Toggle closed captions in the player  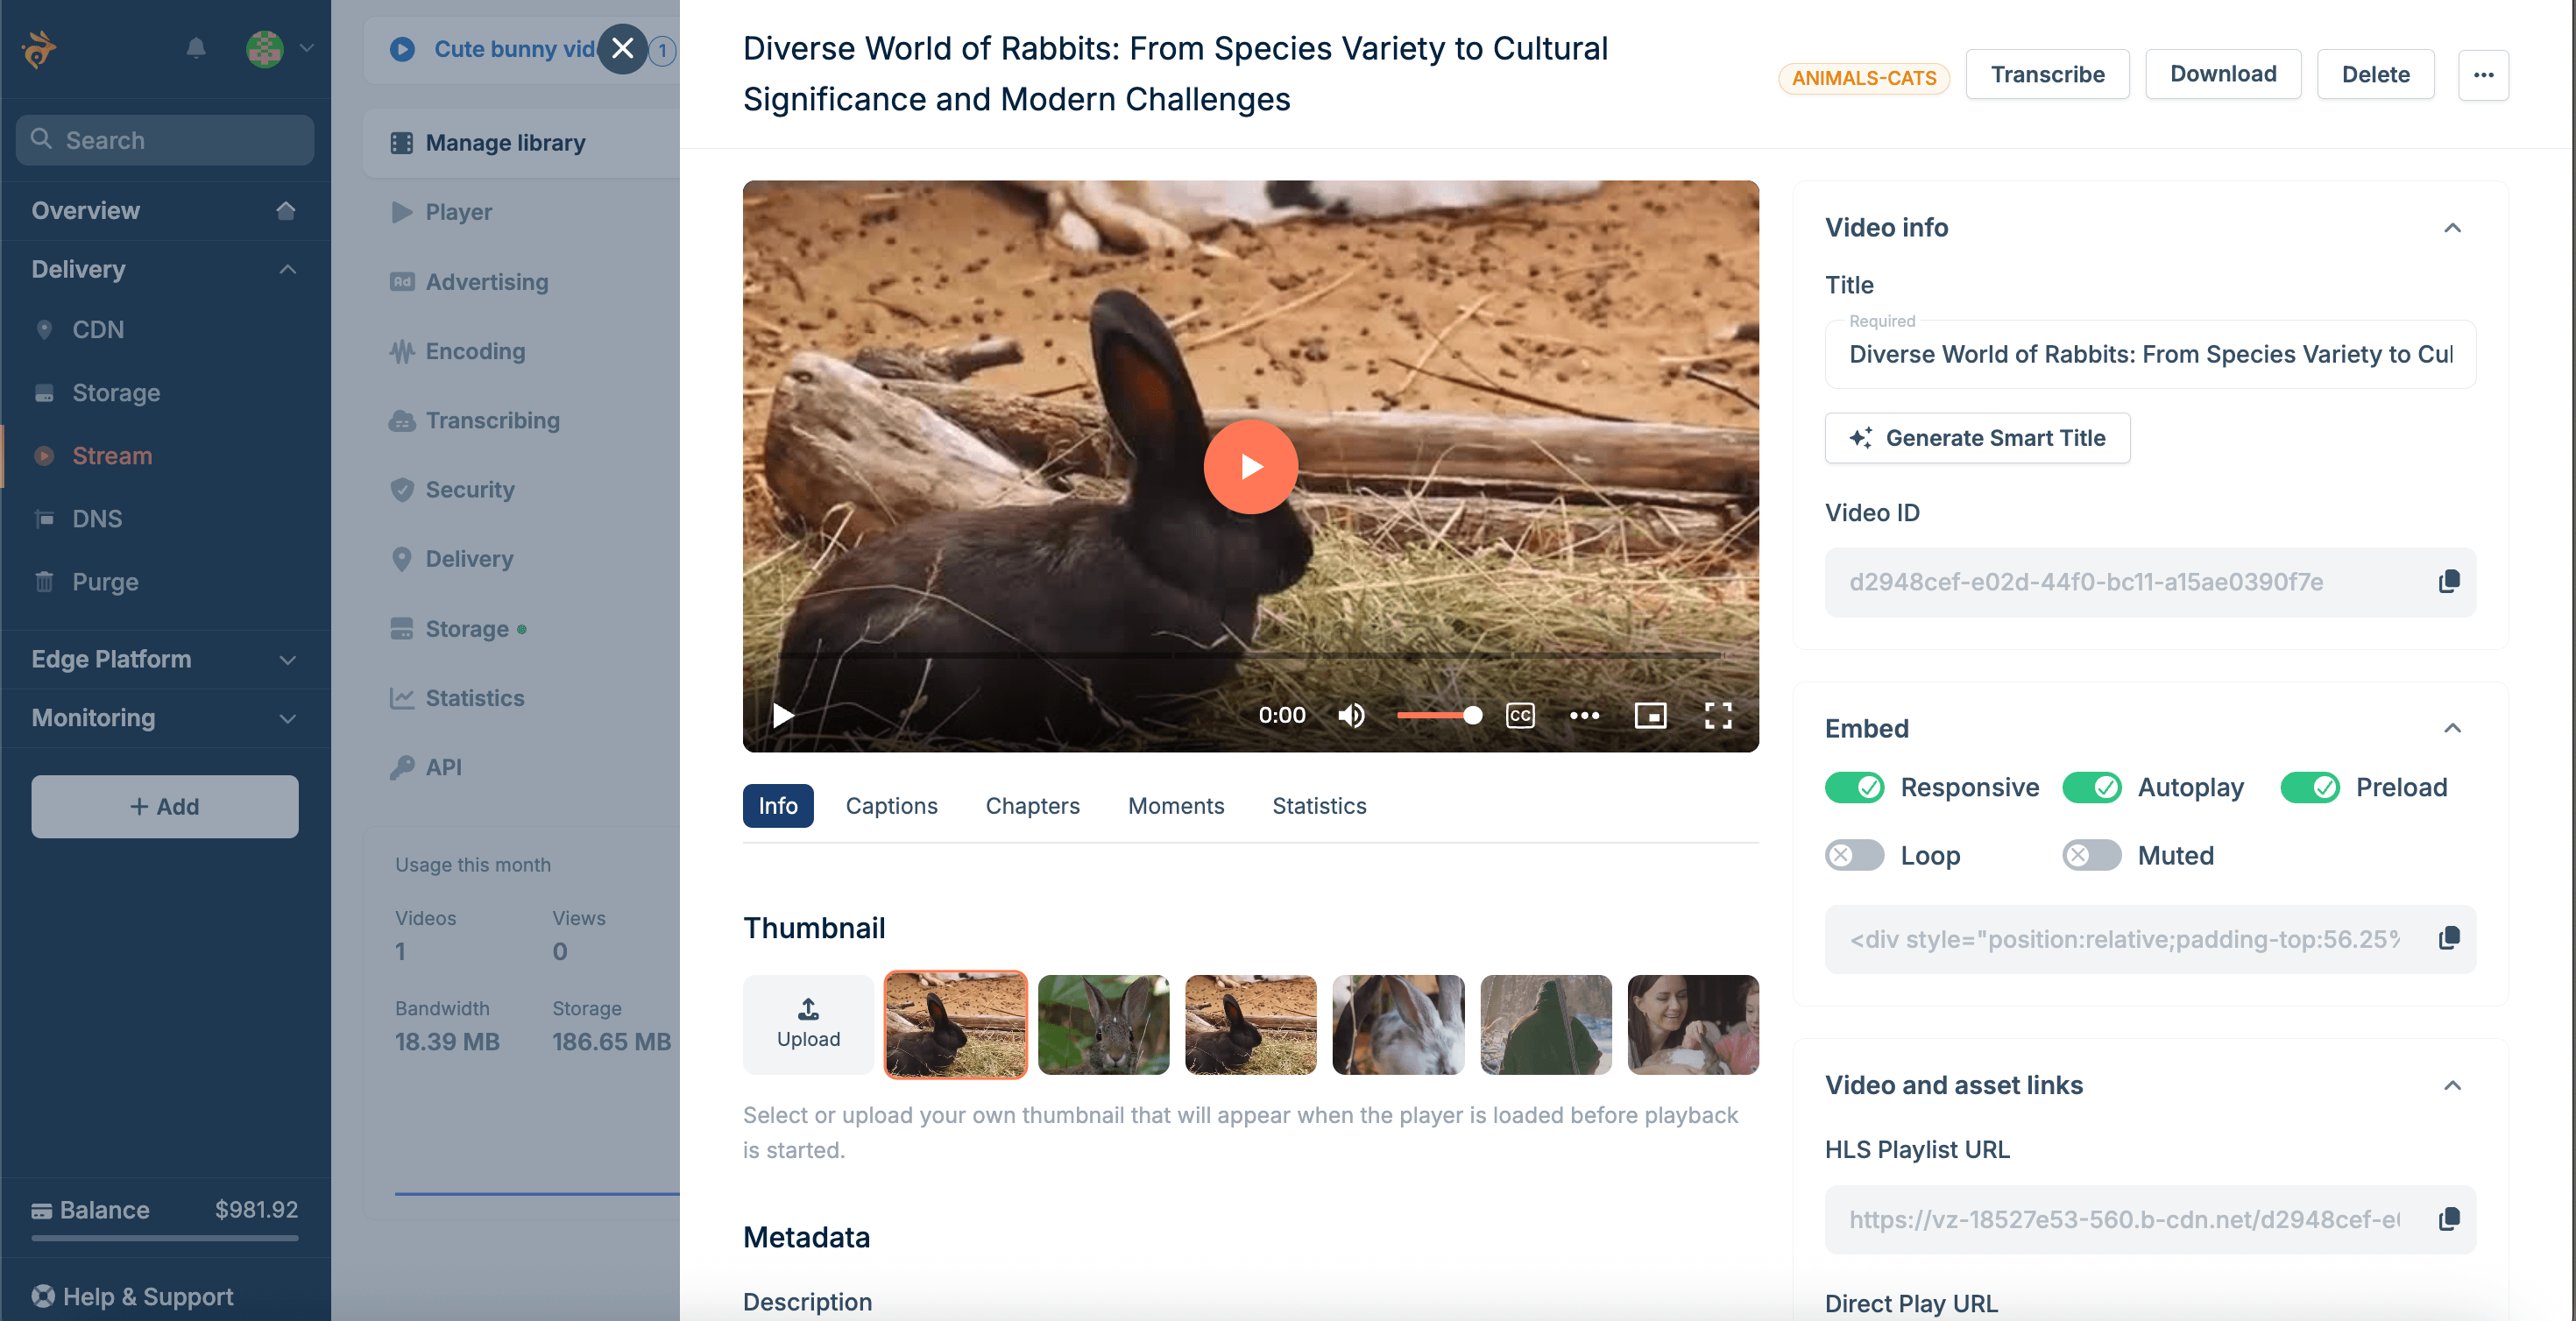pos(1520,715)
